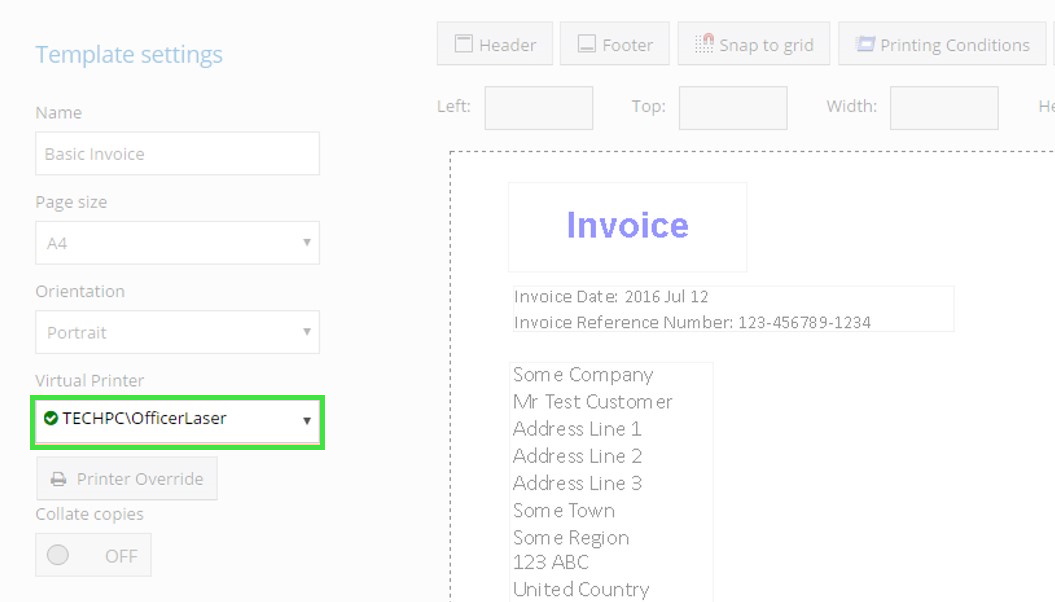
Task: Click the printer icon on Printer Override
Action: coord(59,479)
